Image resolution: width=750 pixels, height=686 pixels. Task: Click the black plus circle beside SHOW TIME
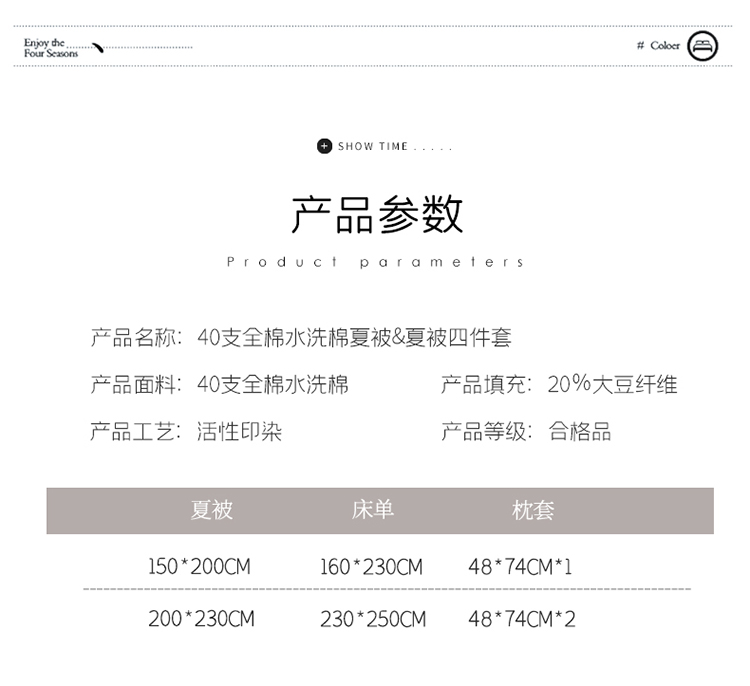[x=324, y=147]
